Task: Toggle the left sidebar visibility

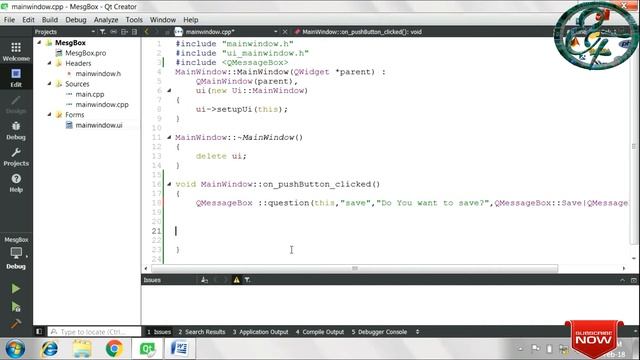Action: 39,331
